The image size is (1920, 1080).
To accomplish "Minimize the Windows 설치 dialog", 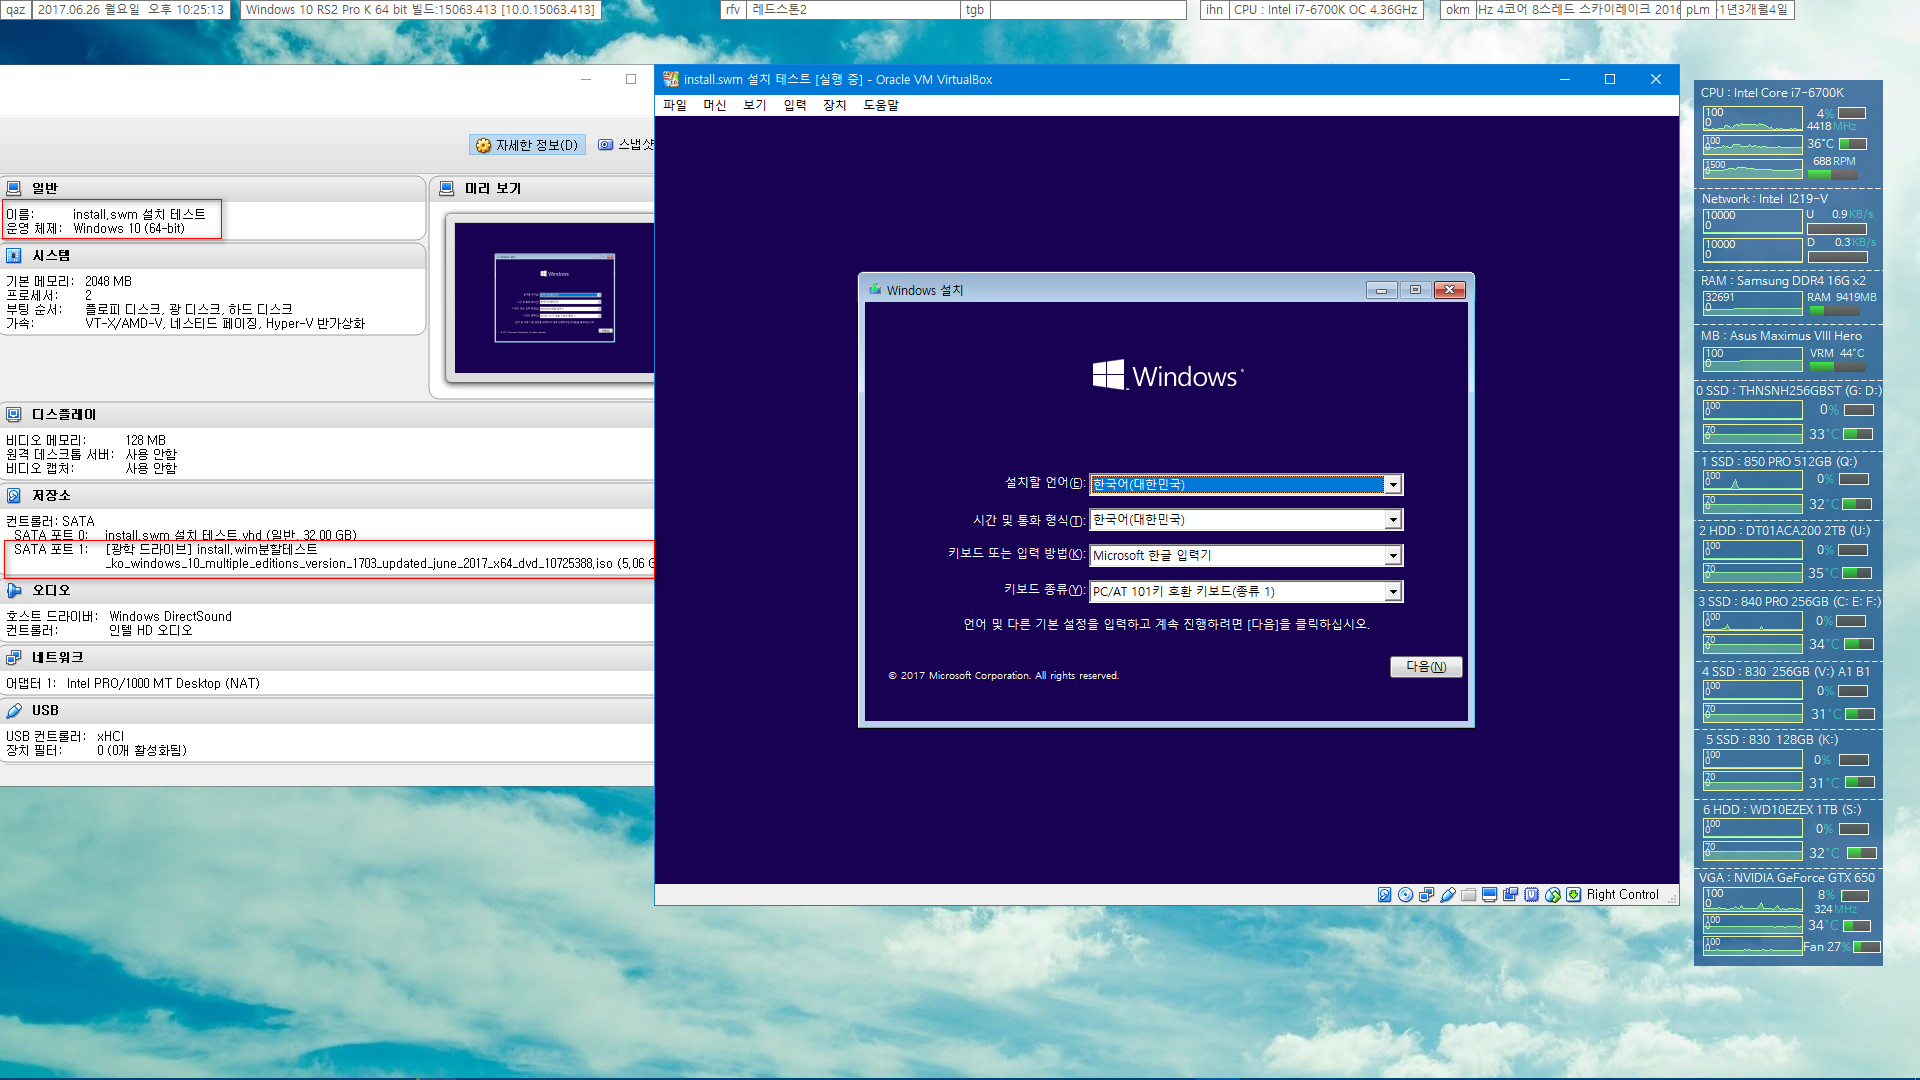I will [1381, 290].
